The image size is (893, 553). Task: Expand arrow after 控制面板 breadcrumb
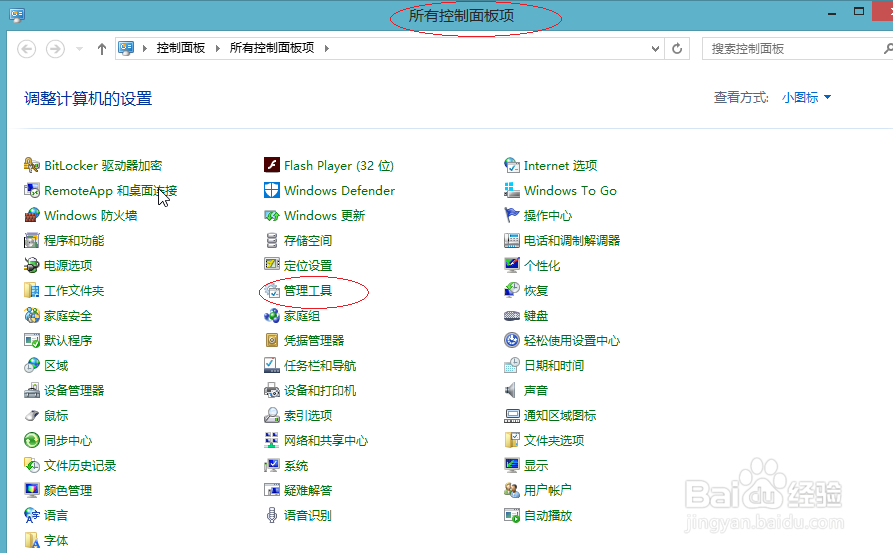[218, 48]
